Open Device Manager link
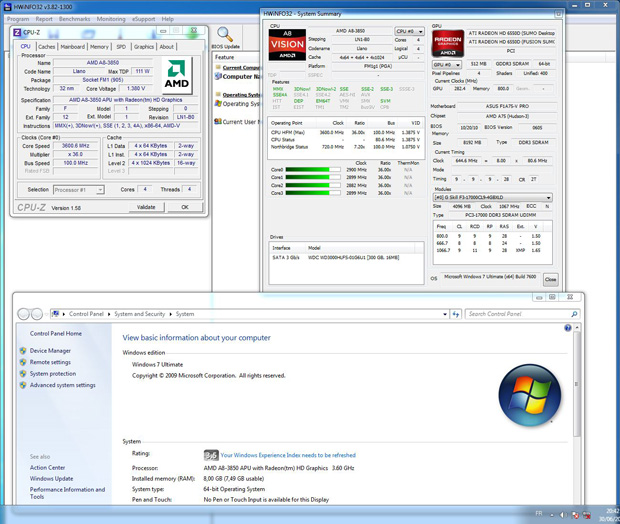620x524 pixels. click(50, 351)
